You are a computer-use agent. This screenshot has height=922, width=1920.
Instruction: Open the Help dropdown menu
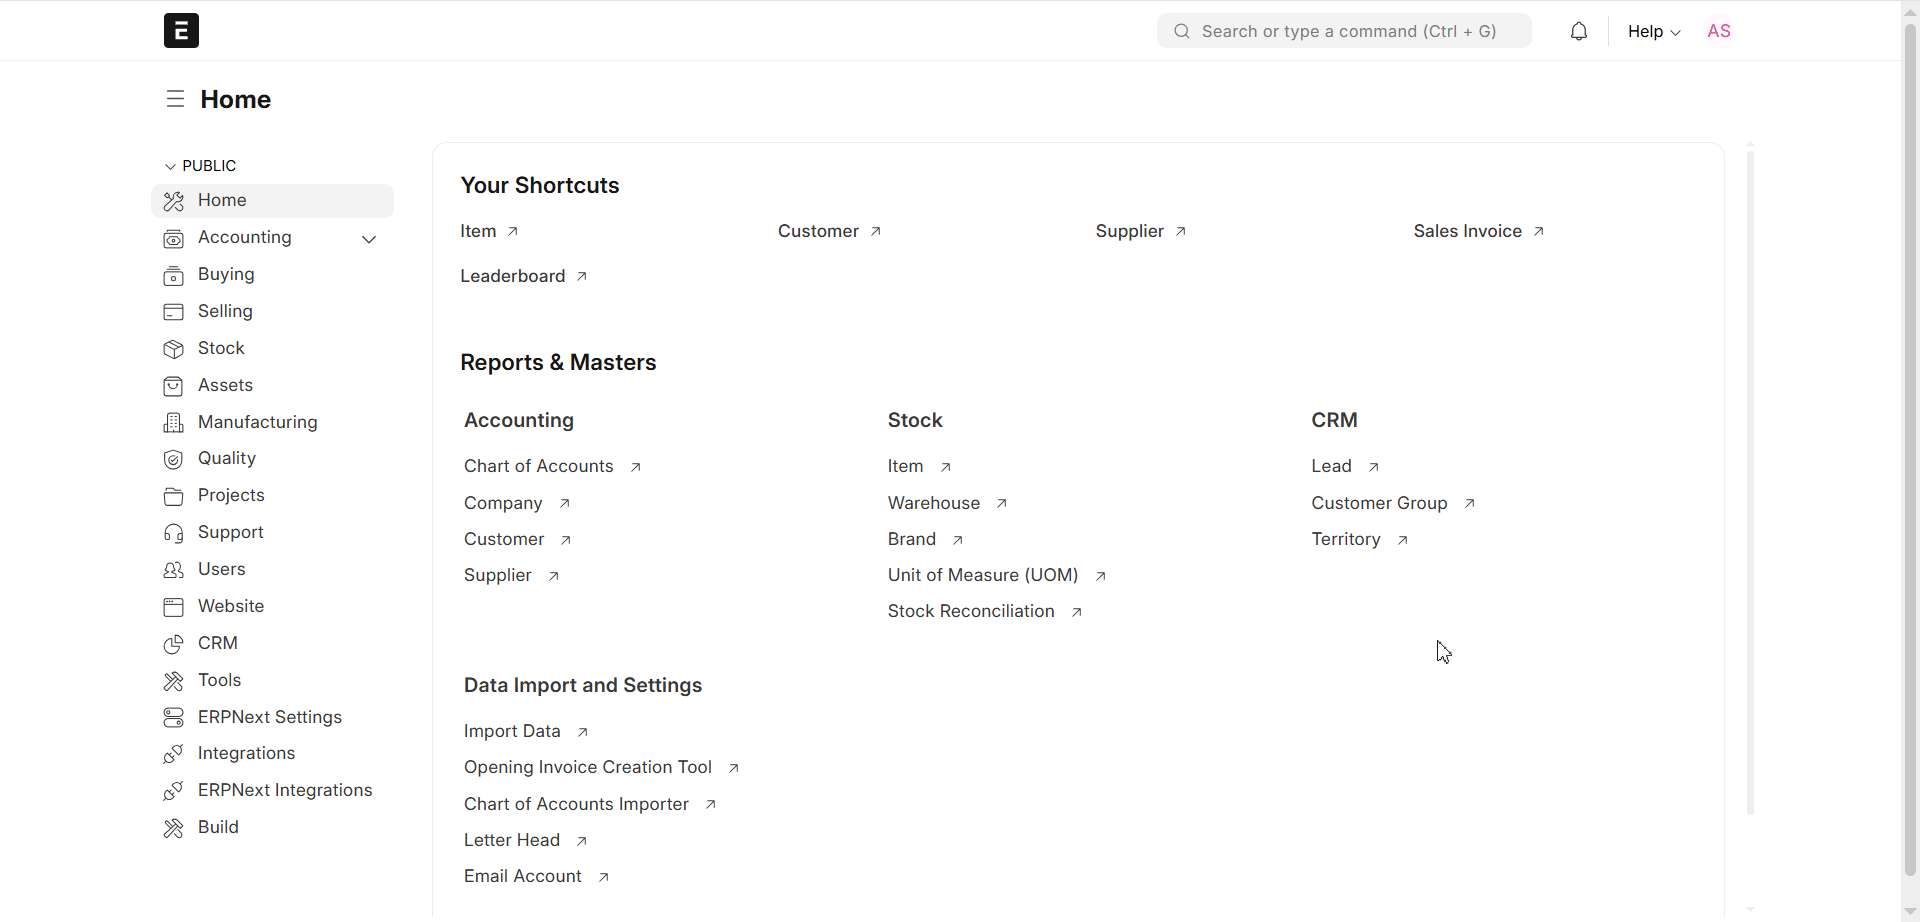point(1653,32)
